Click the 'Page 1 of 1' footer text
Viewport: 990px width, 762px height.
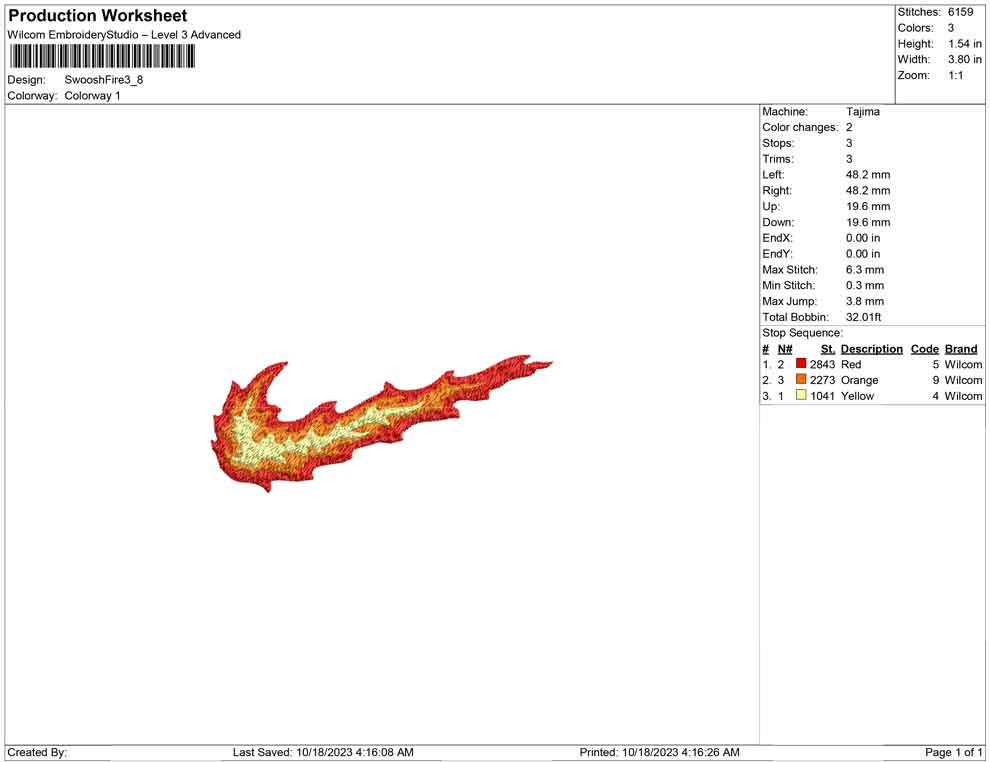953,752
